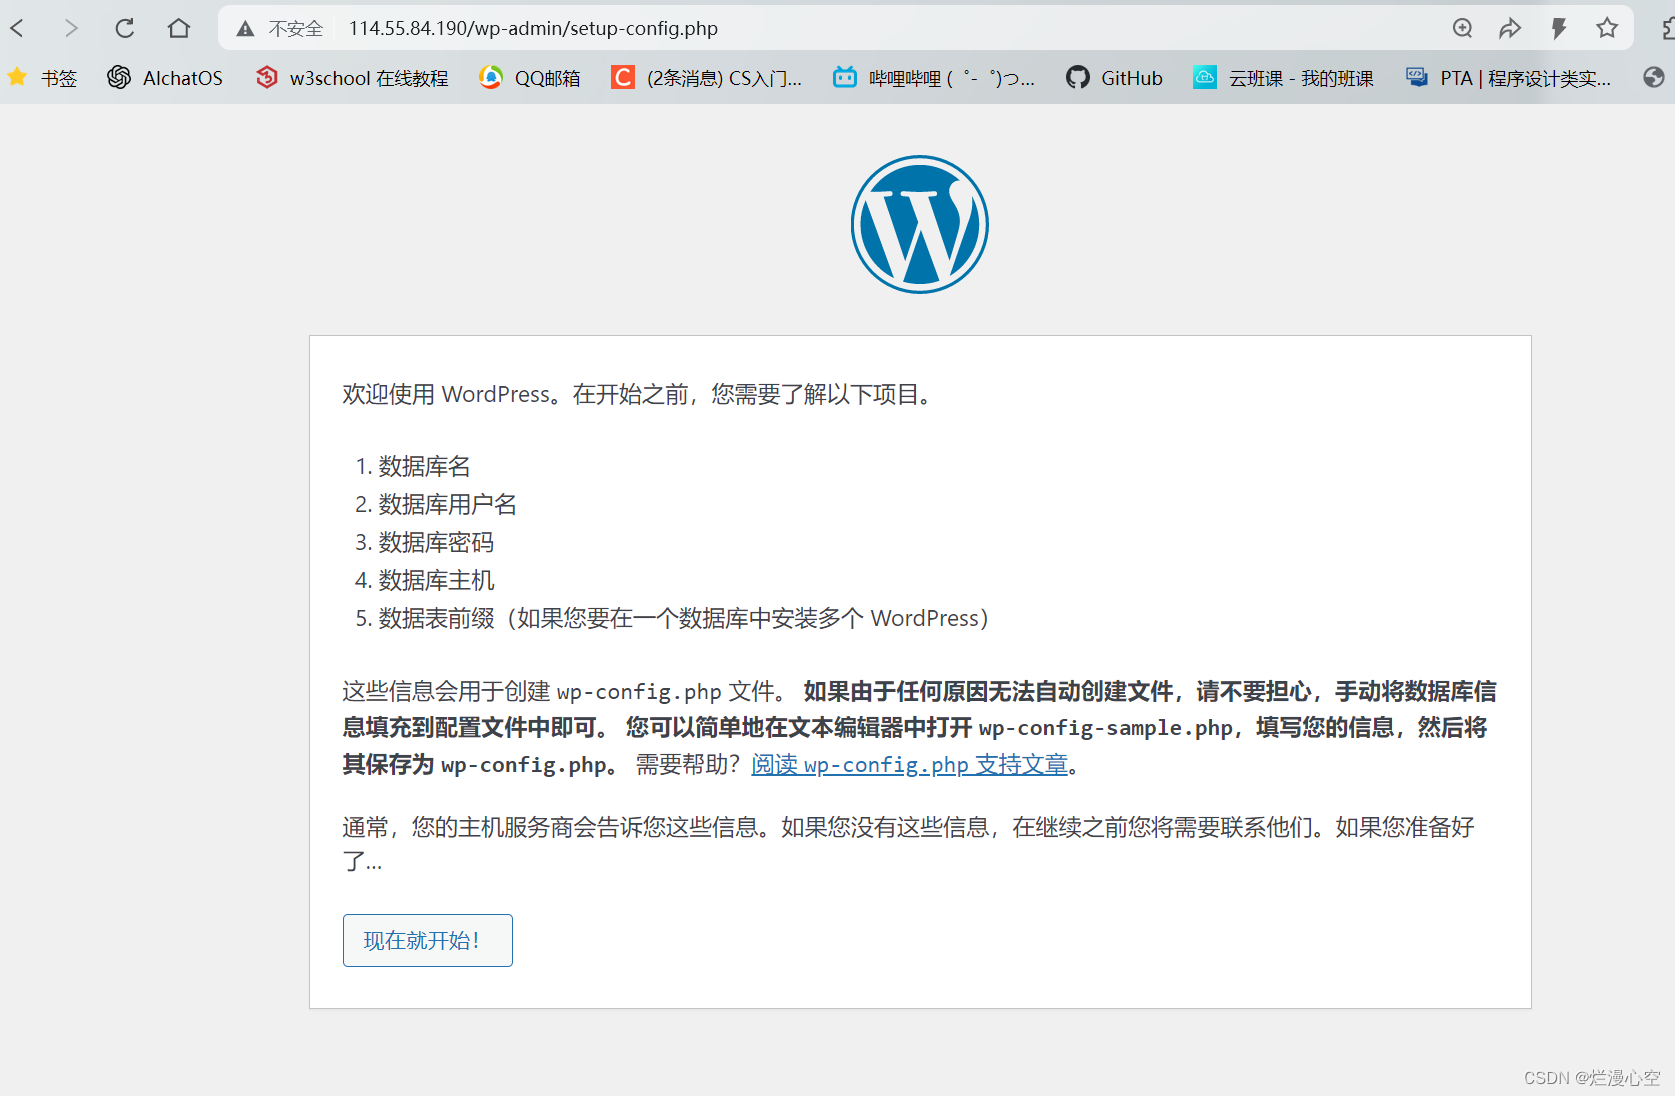Navigate back using the back arrow
Screen dimensions: 1675x1096
pyautogui.click(x=16, y=28)
